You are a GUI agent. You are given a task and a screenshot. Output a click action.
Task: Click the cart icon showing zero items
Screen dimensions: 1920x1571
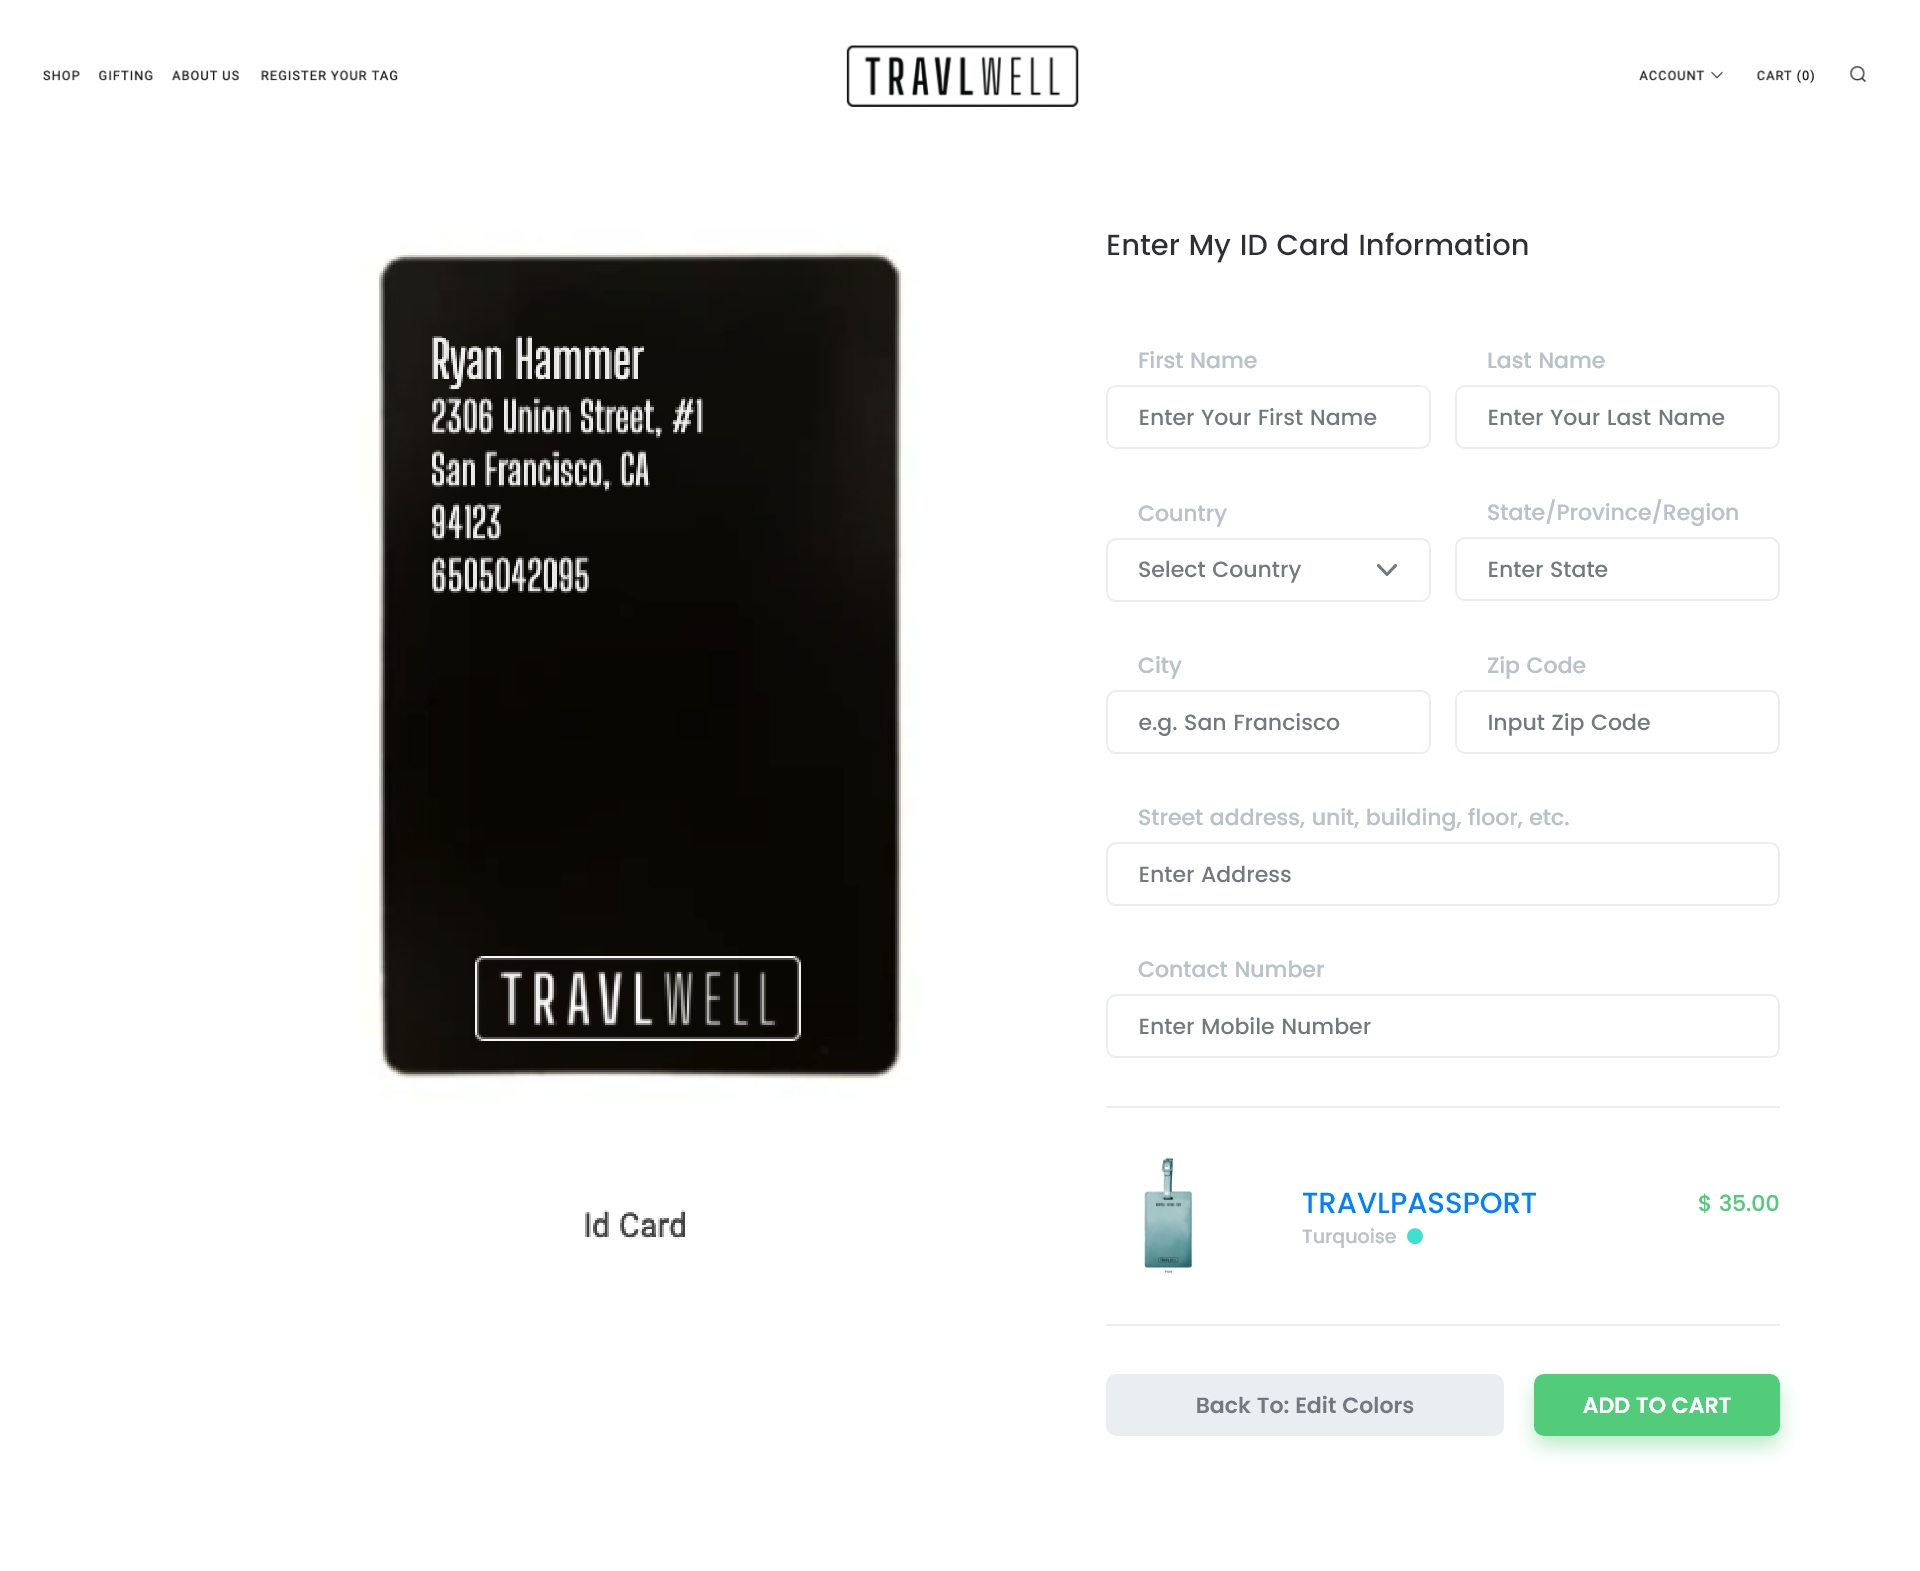pos(1785,75)
